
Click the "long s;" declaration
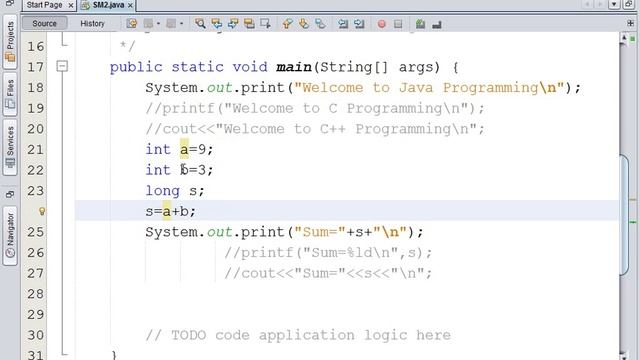(175, 191)
